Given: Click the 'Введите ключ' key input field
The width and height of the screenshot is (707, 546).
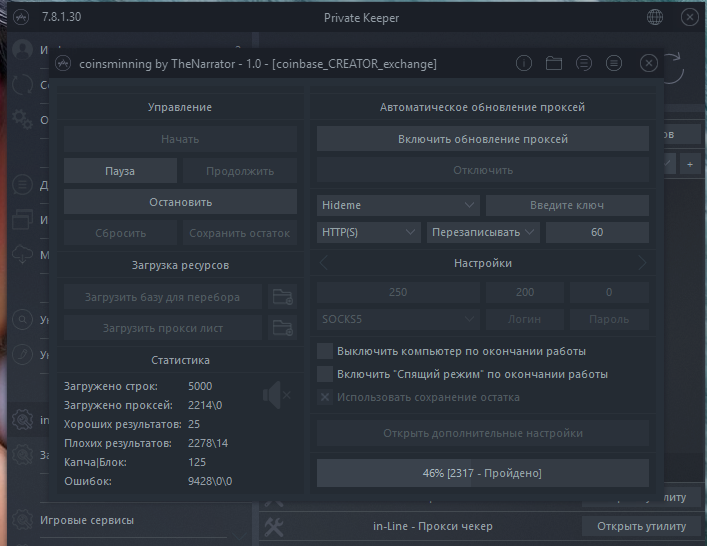Looking at the screenshot, I should 567,205.
